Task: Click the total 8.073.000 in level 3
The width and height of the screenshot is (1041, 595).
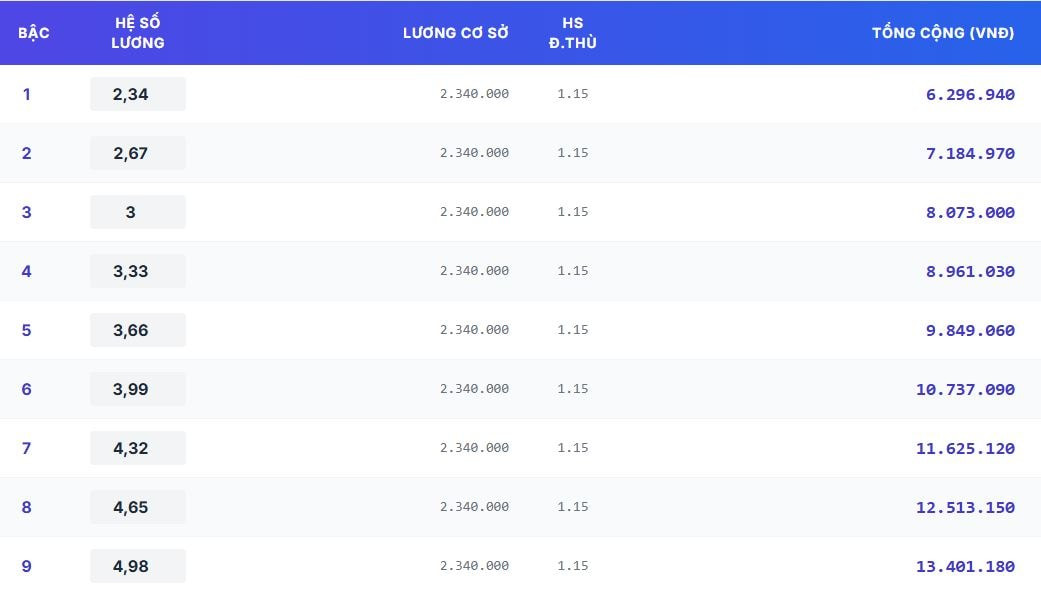Action: click(x=969, y=213)
